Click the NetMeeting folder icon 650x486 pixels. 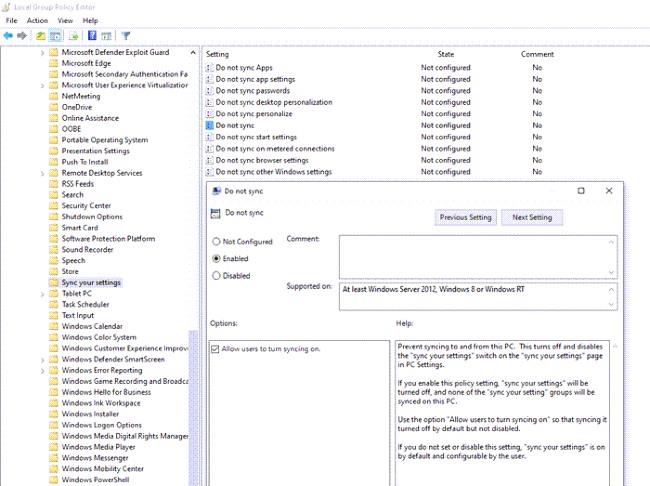coord(53,96)
